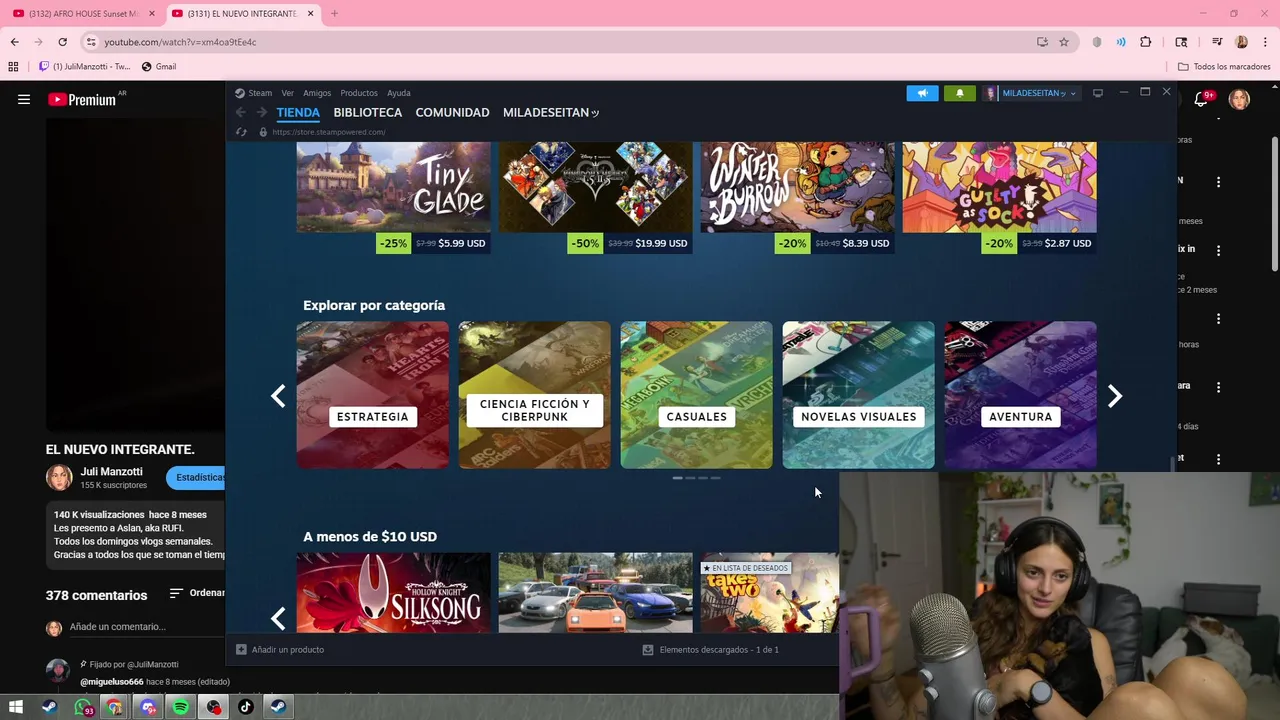Image resolution: width=1280 pixels, height=720 pixels.
Task: Open YouTube hamburger guide menu
Action: [24, 99]
